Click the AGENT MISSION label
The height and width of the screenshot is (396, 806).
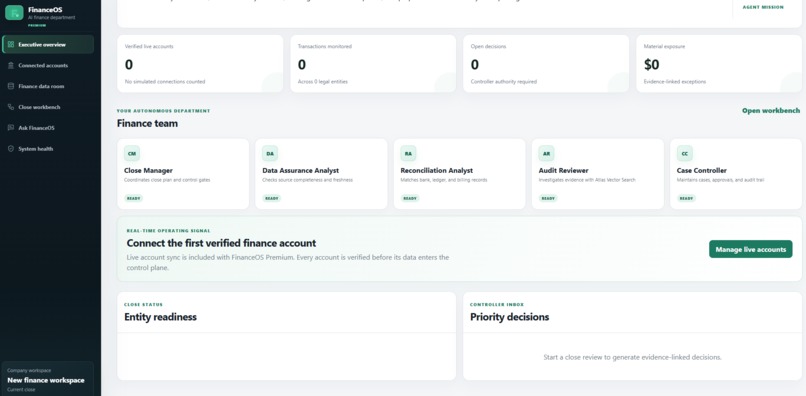pos(763,7)
